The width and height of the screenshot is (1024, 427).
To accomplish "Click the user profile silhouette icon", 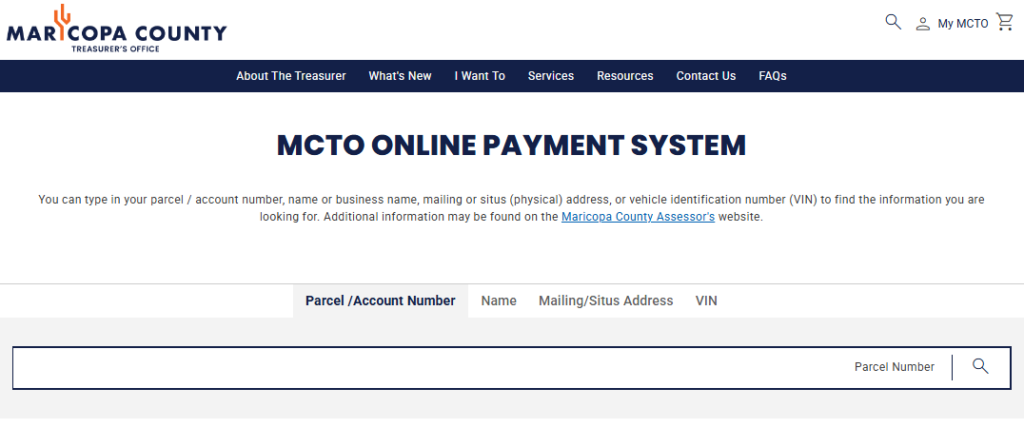I will 922,24.
